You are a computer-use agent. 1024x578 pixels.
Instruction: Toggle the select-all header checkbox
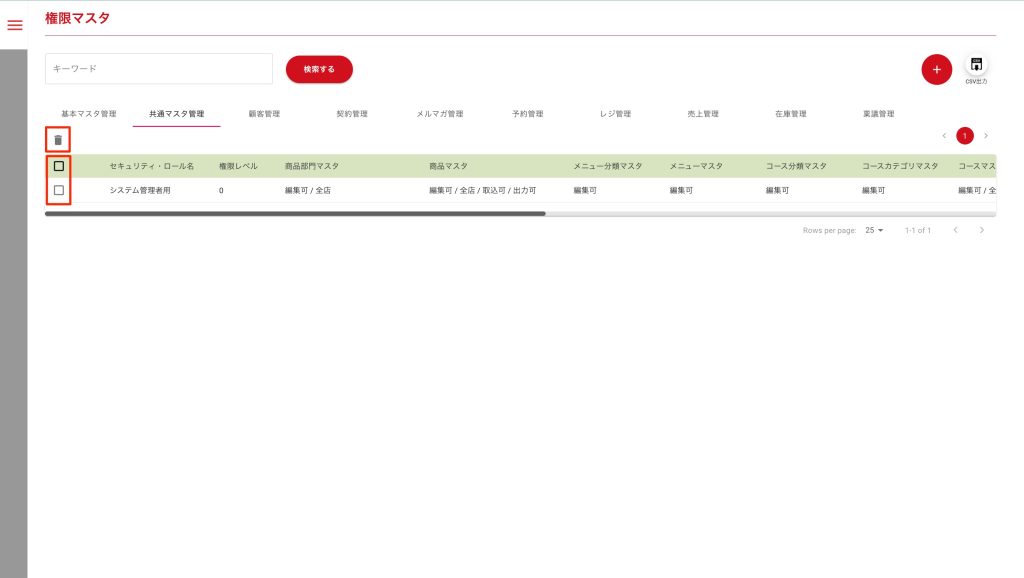point(59,166)
